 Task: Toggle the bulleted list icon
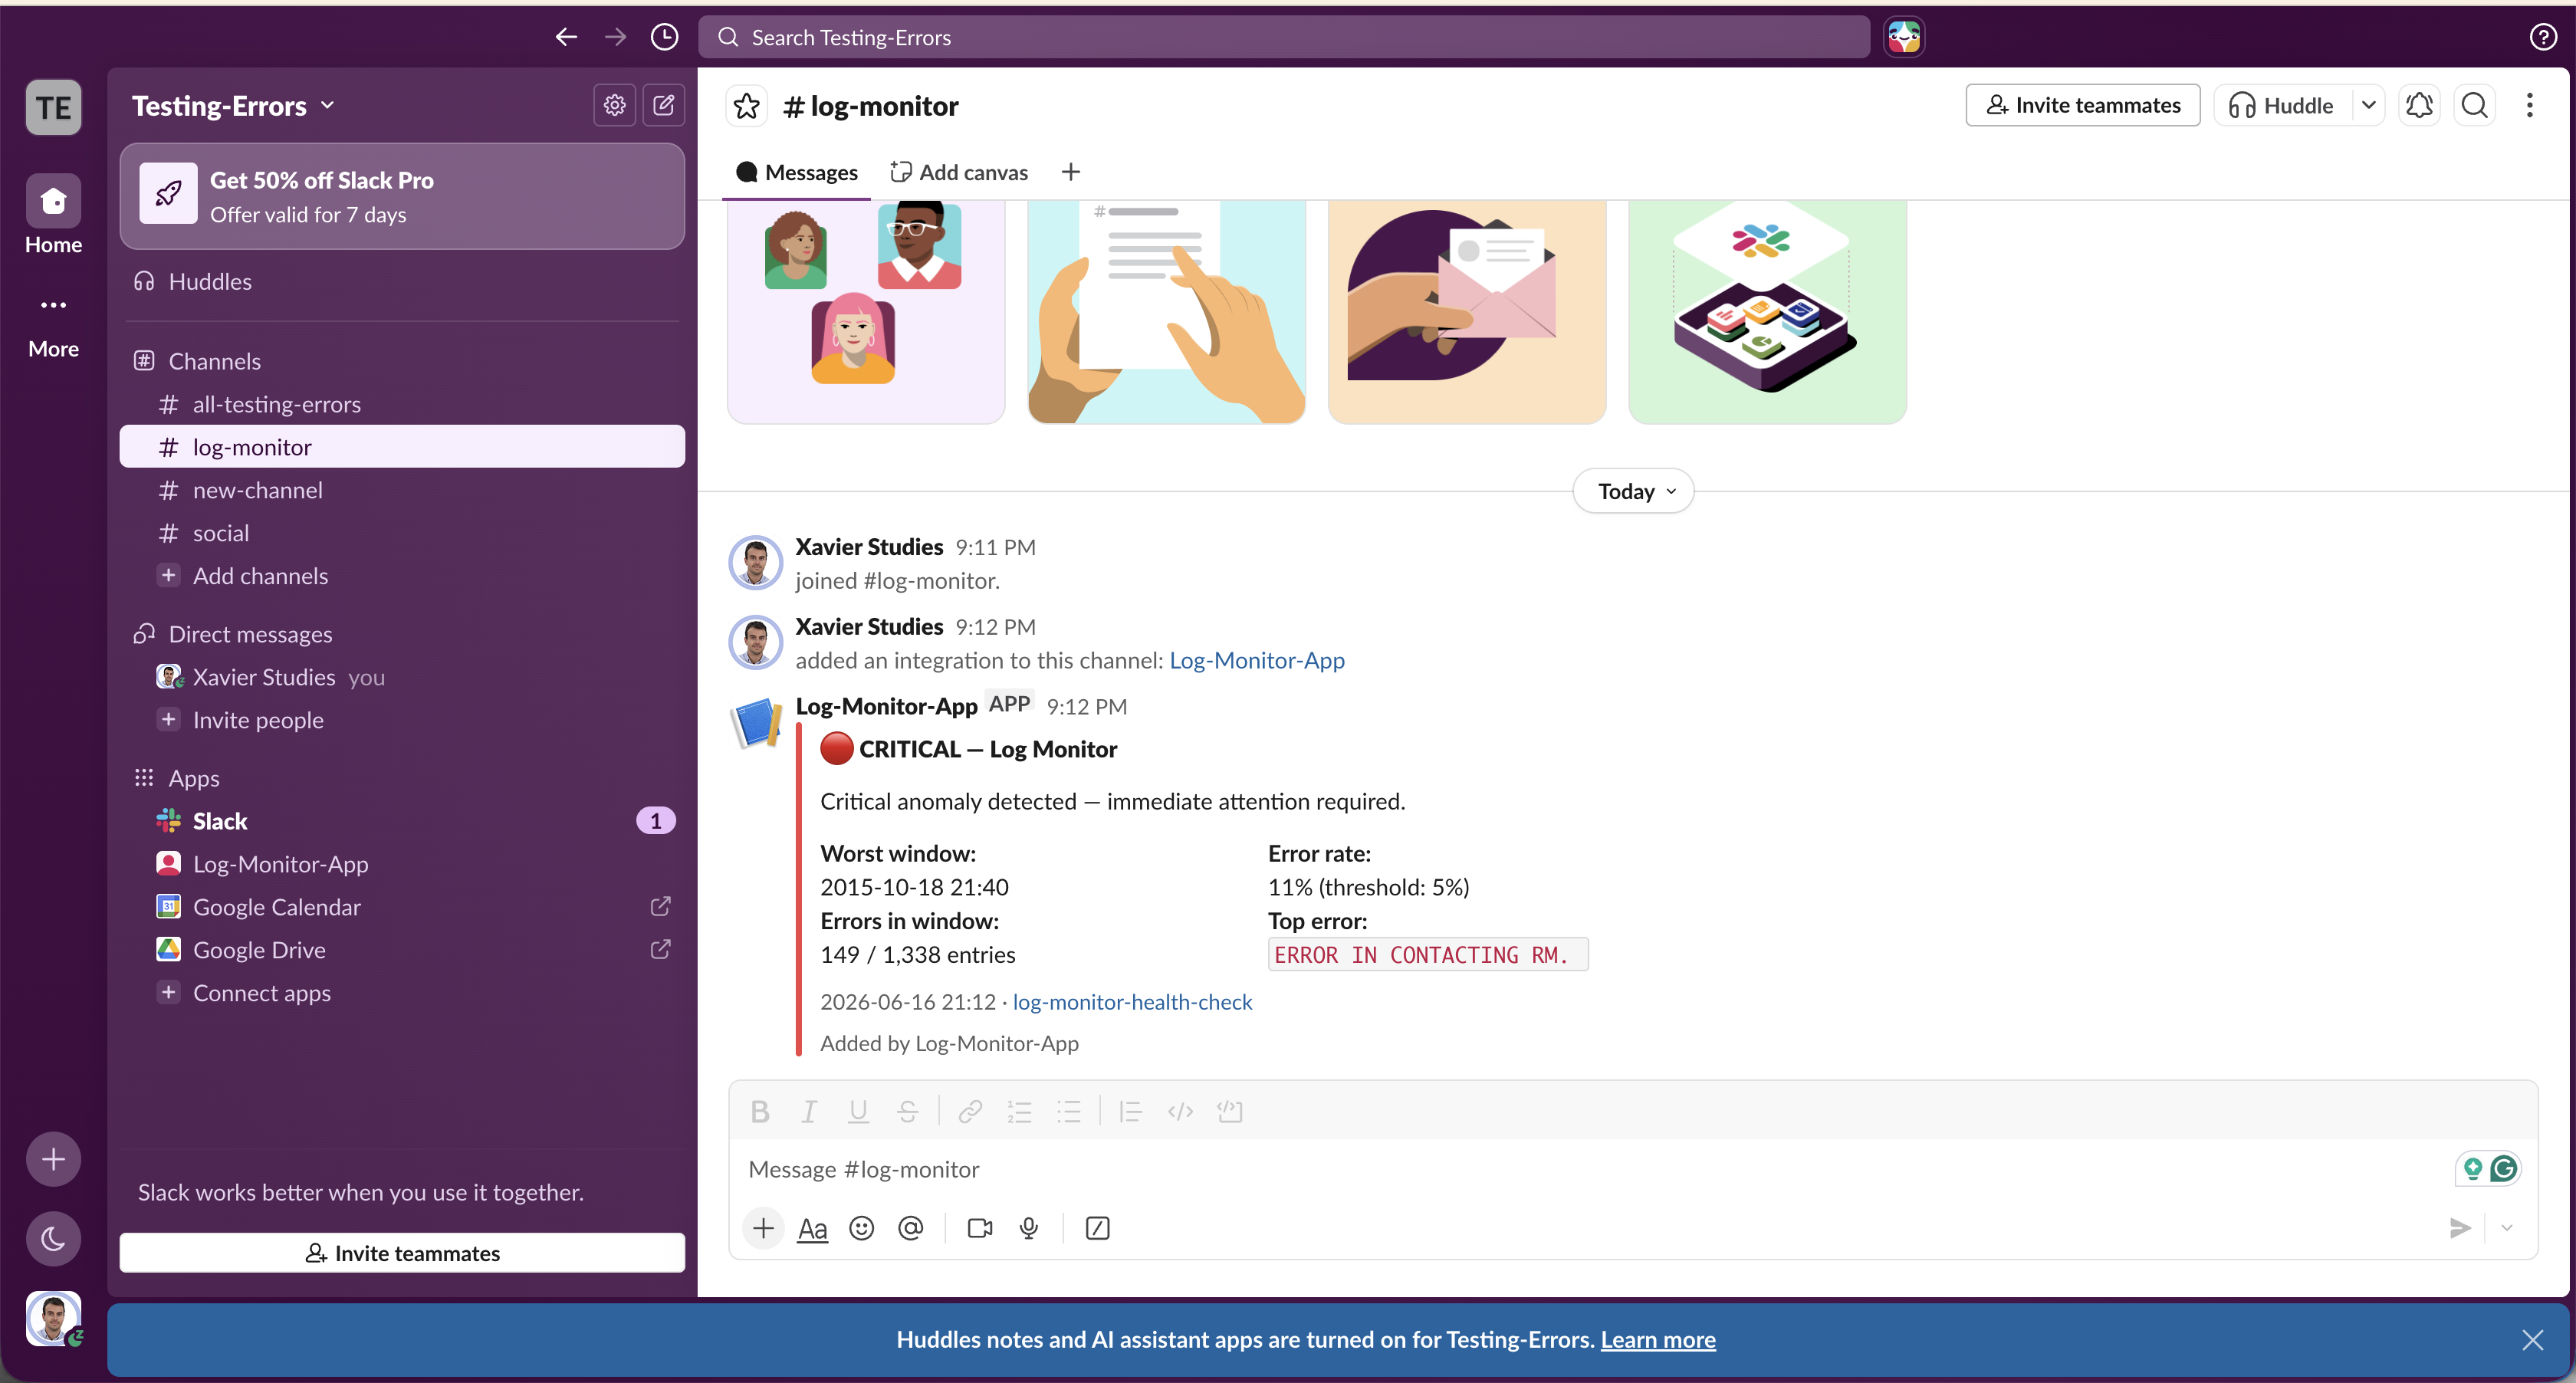(1068, 1111)
